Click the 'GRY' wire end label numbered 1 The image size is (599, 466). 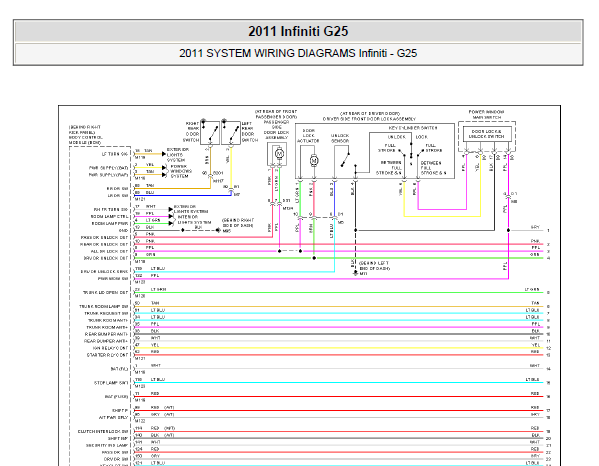[535, 227]
